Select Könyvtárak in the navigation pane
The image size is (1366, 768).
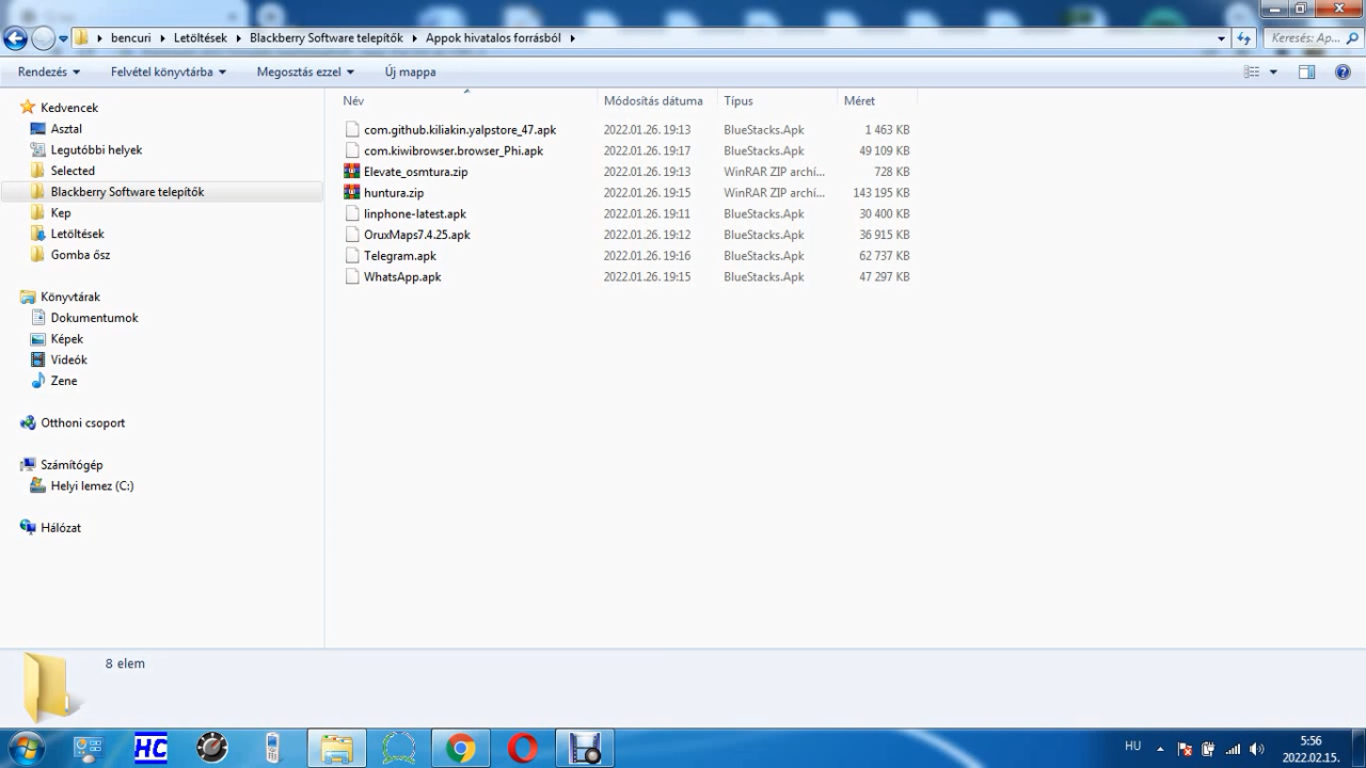click(x=70, y=297)
